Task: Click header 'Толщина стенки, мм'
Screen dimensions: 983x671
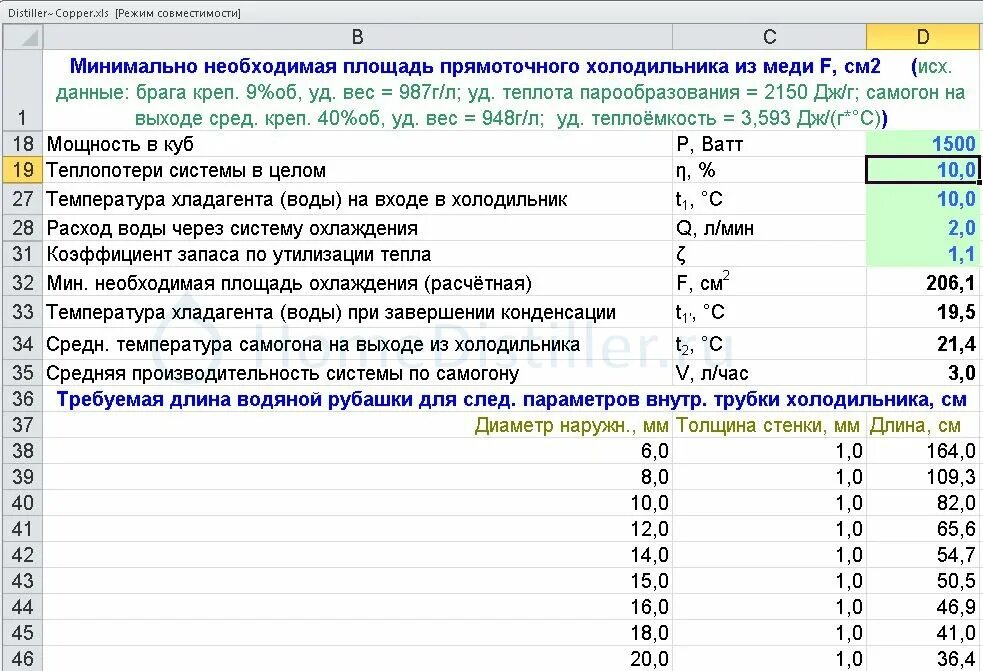Action: 769,425
